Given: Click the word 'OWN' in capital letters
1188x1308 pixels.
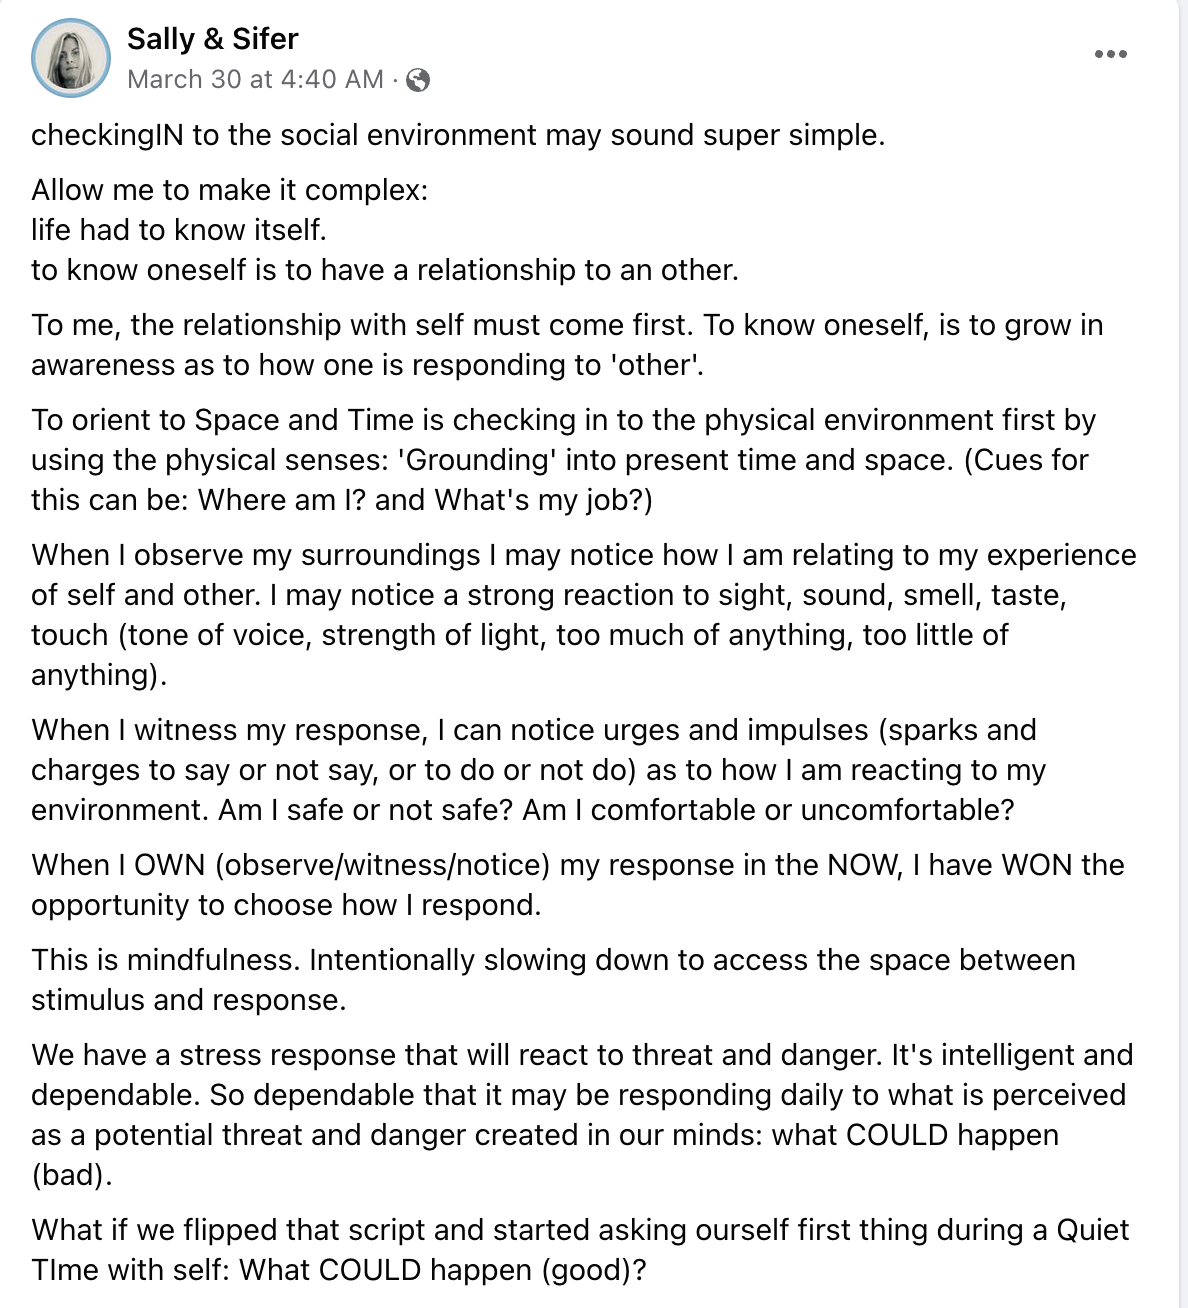Looking at the screenshot, I should 169,865.
